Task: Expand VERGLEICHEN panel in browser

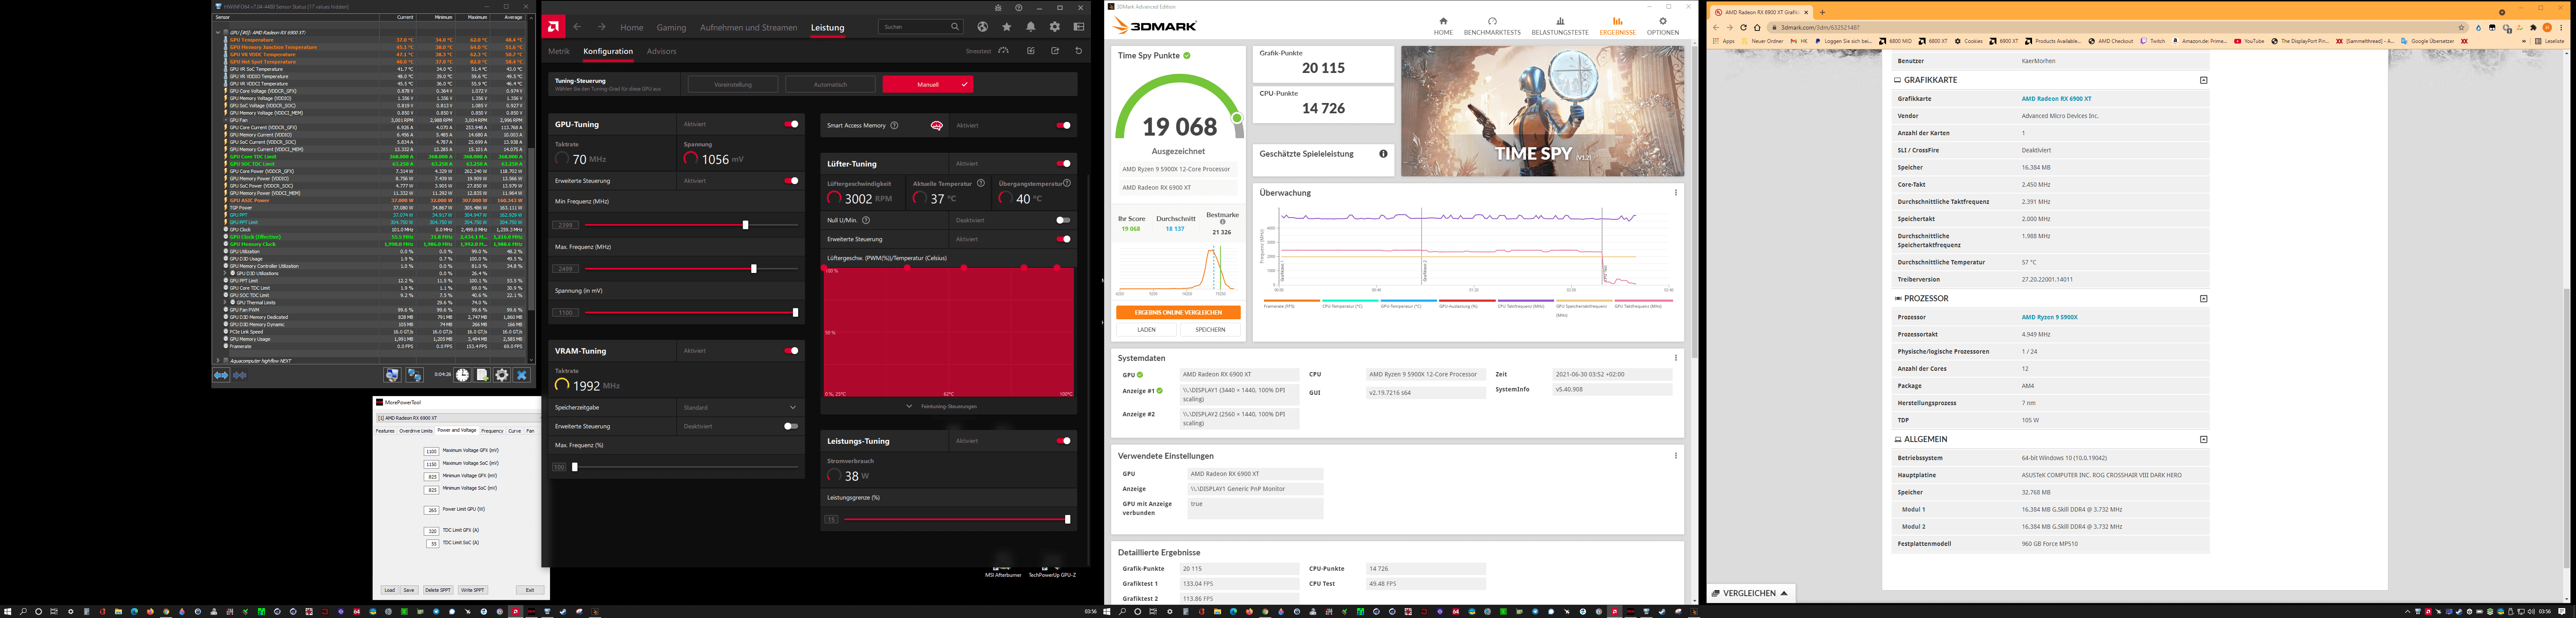Action: point(1751,593)
